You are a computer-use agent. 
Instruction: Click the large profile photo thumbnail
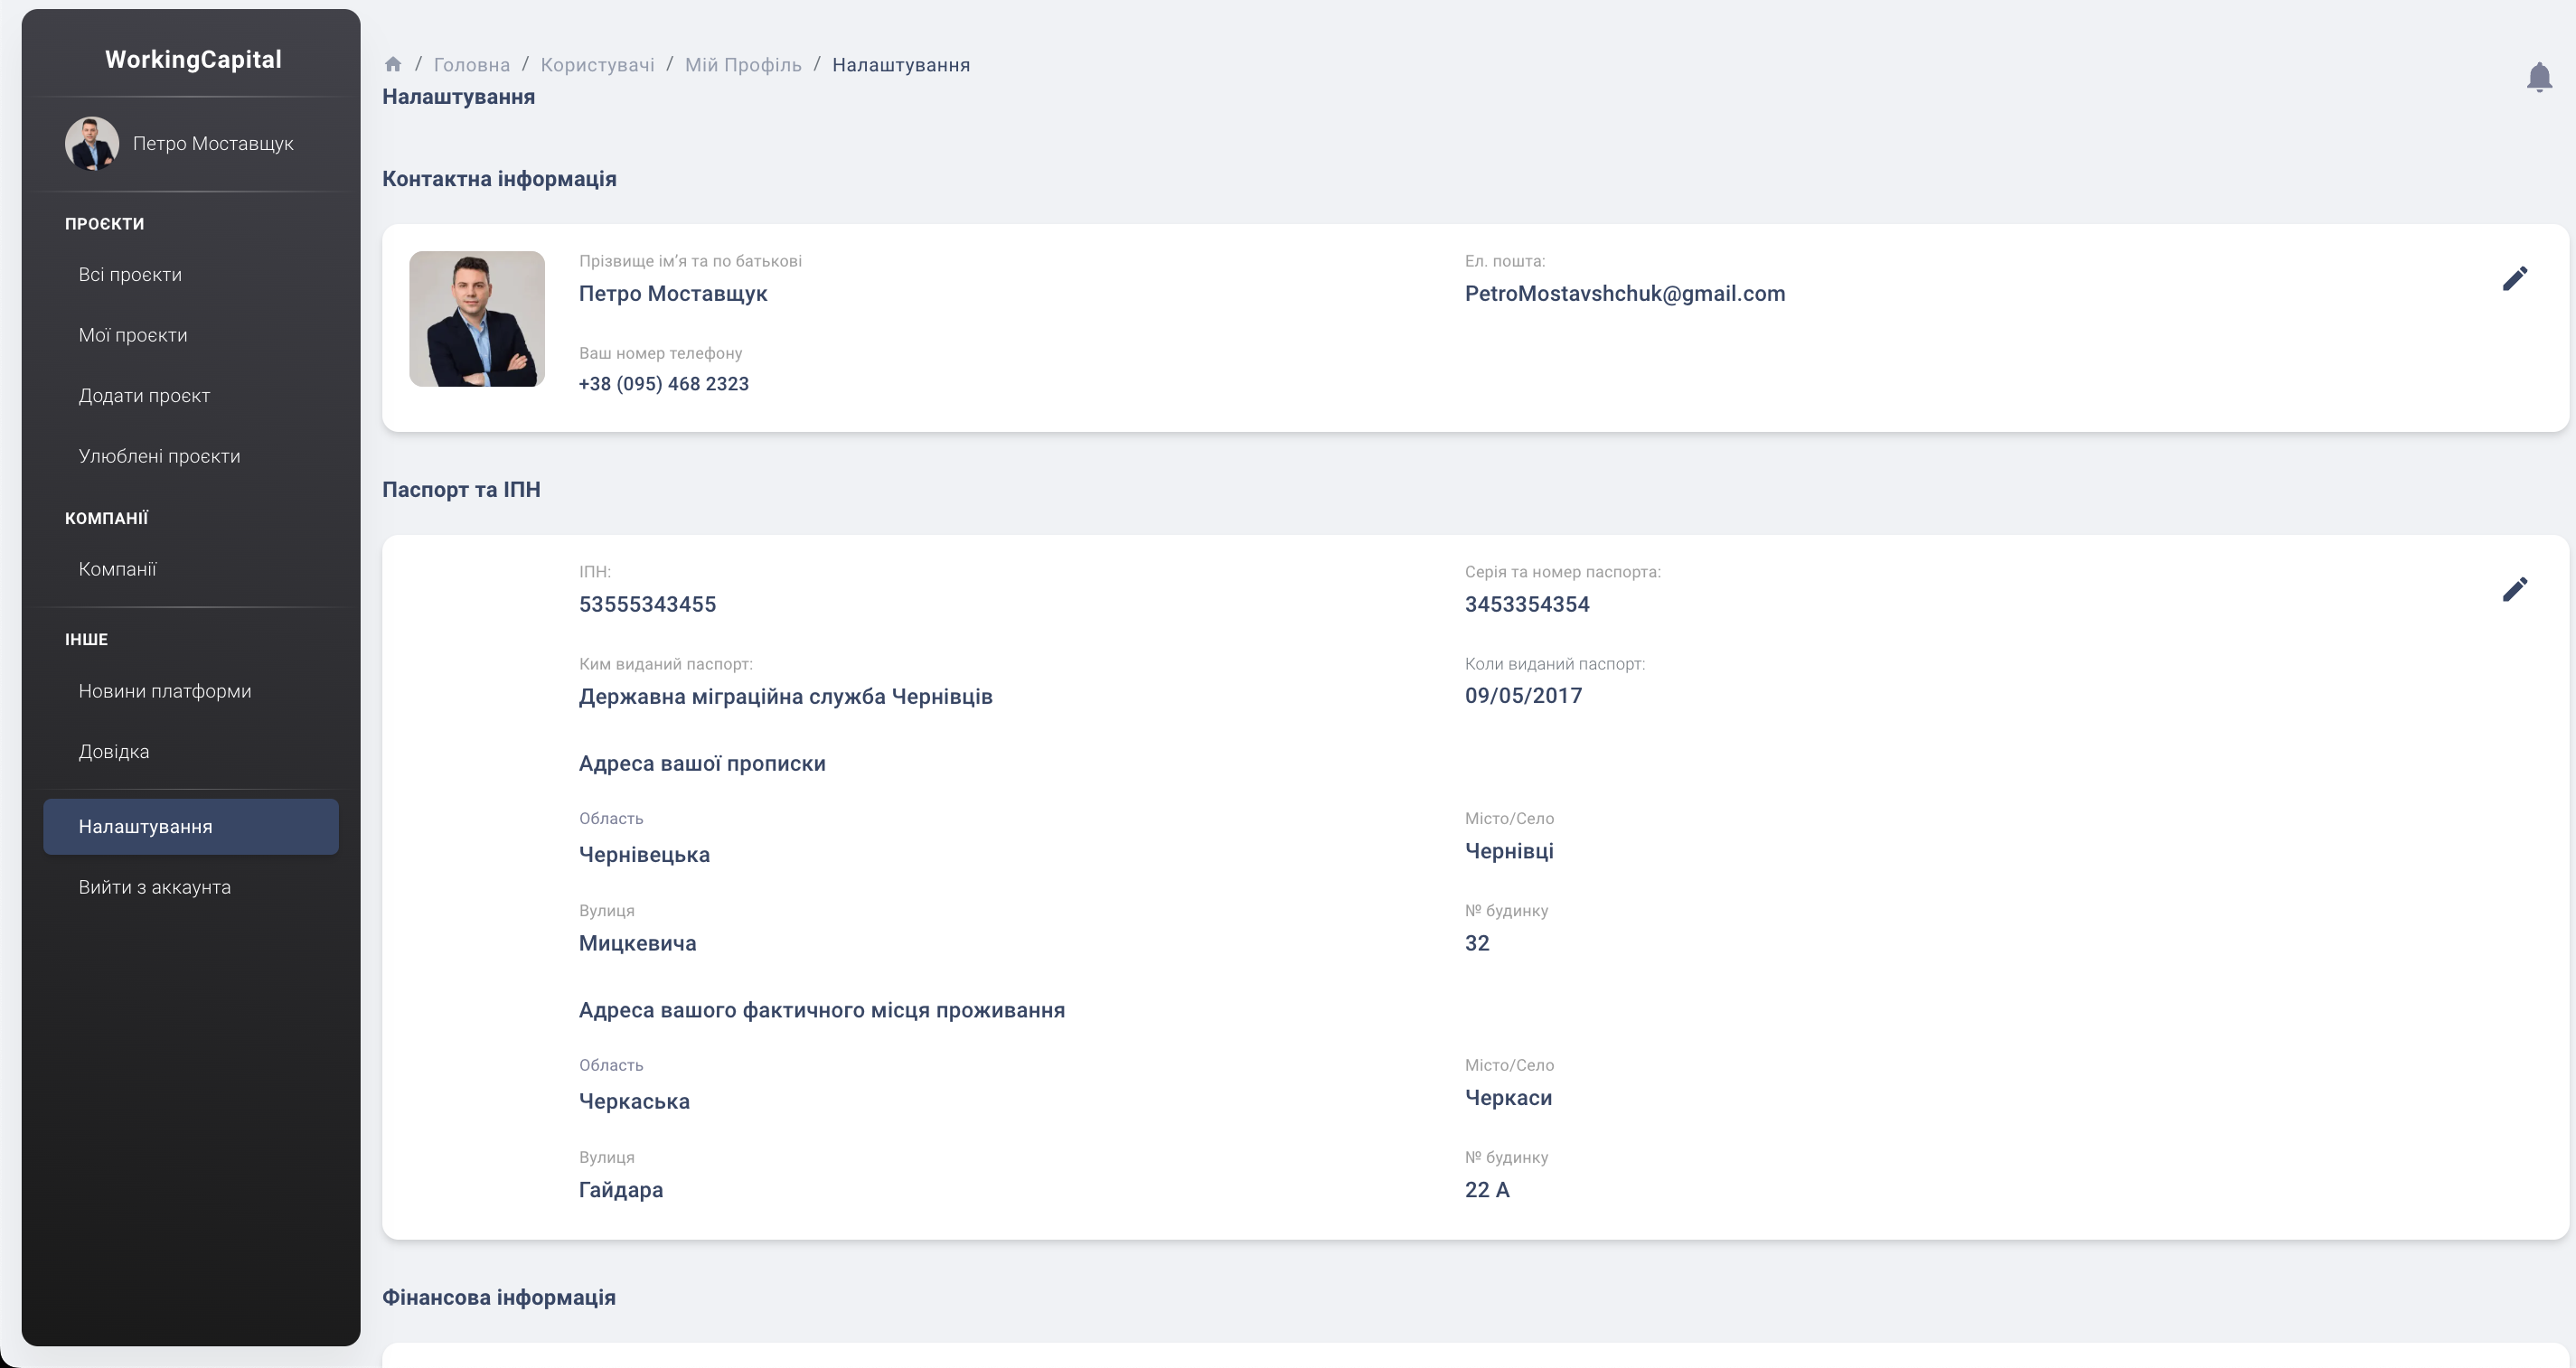click(x=477, y=319)
